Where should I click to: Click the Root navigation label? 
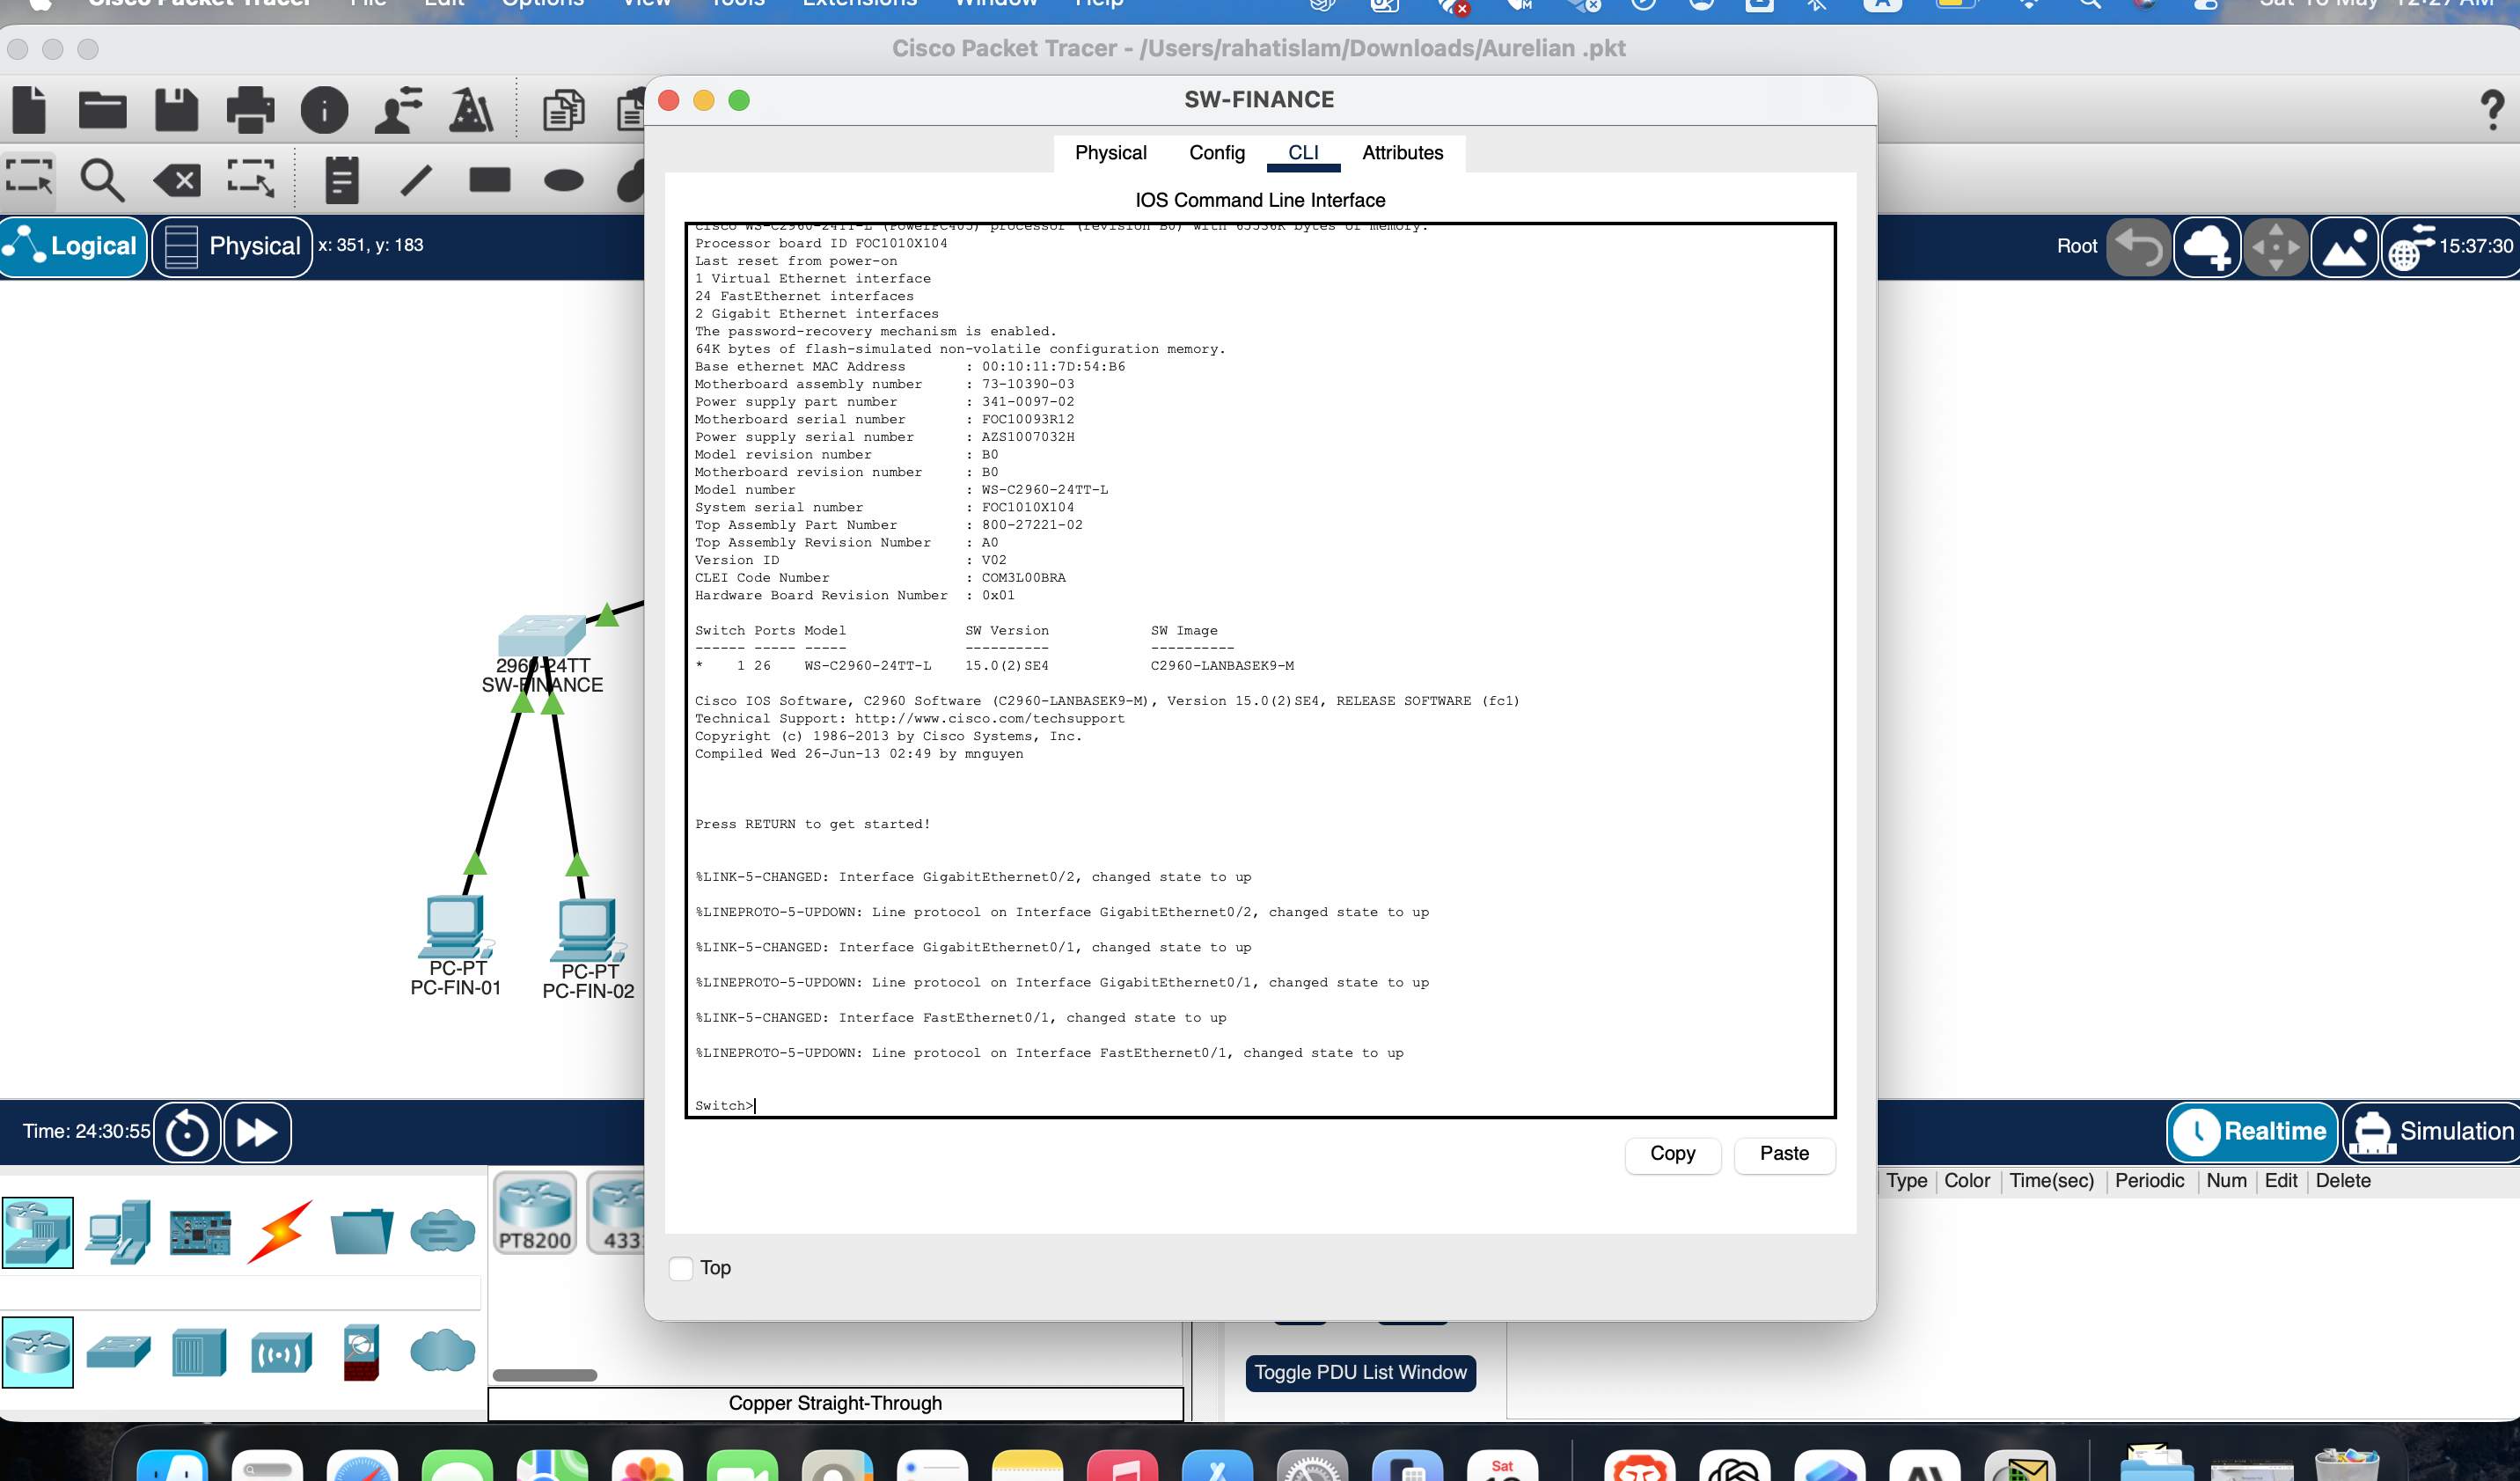pos(2077,247)
